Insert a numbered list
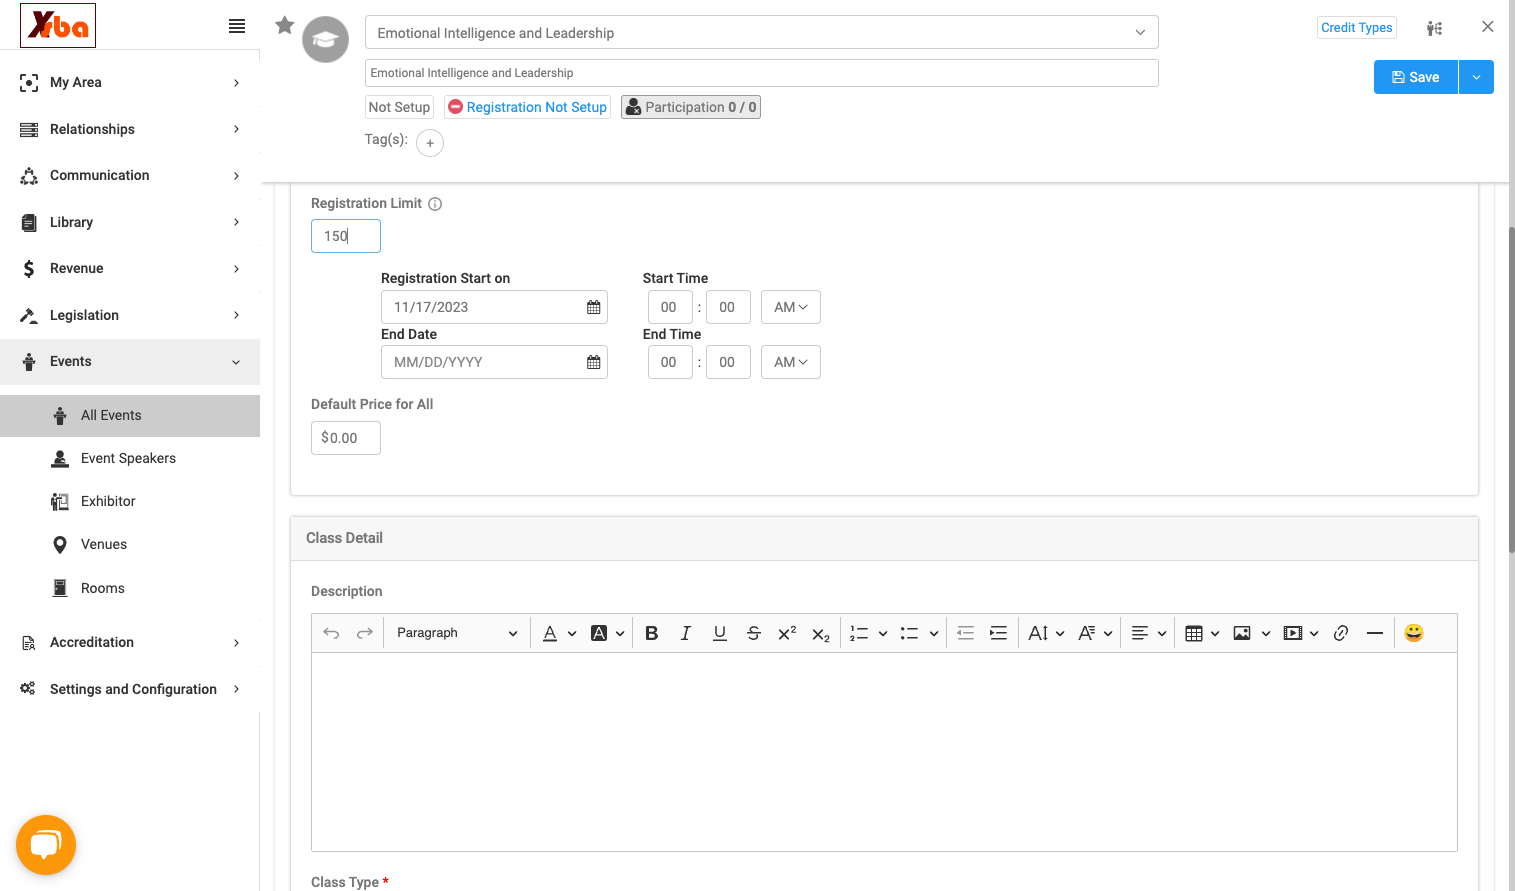Screen dimensions: 1515x891 859,633
